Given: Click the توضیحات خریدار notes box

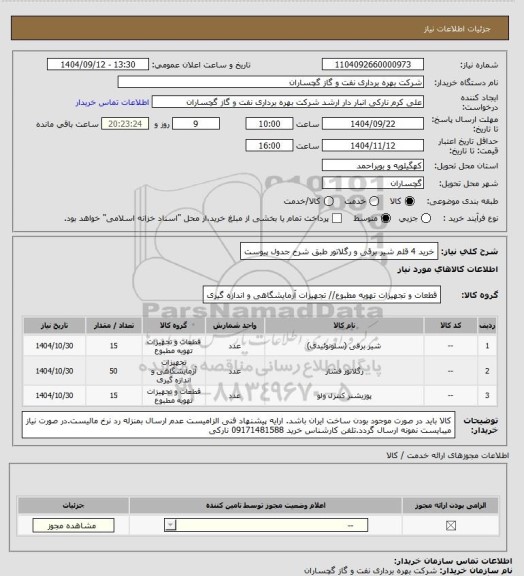Looking at the screenshot, I should click(238, 425).
